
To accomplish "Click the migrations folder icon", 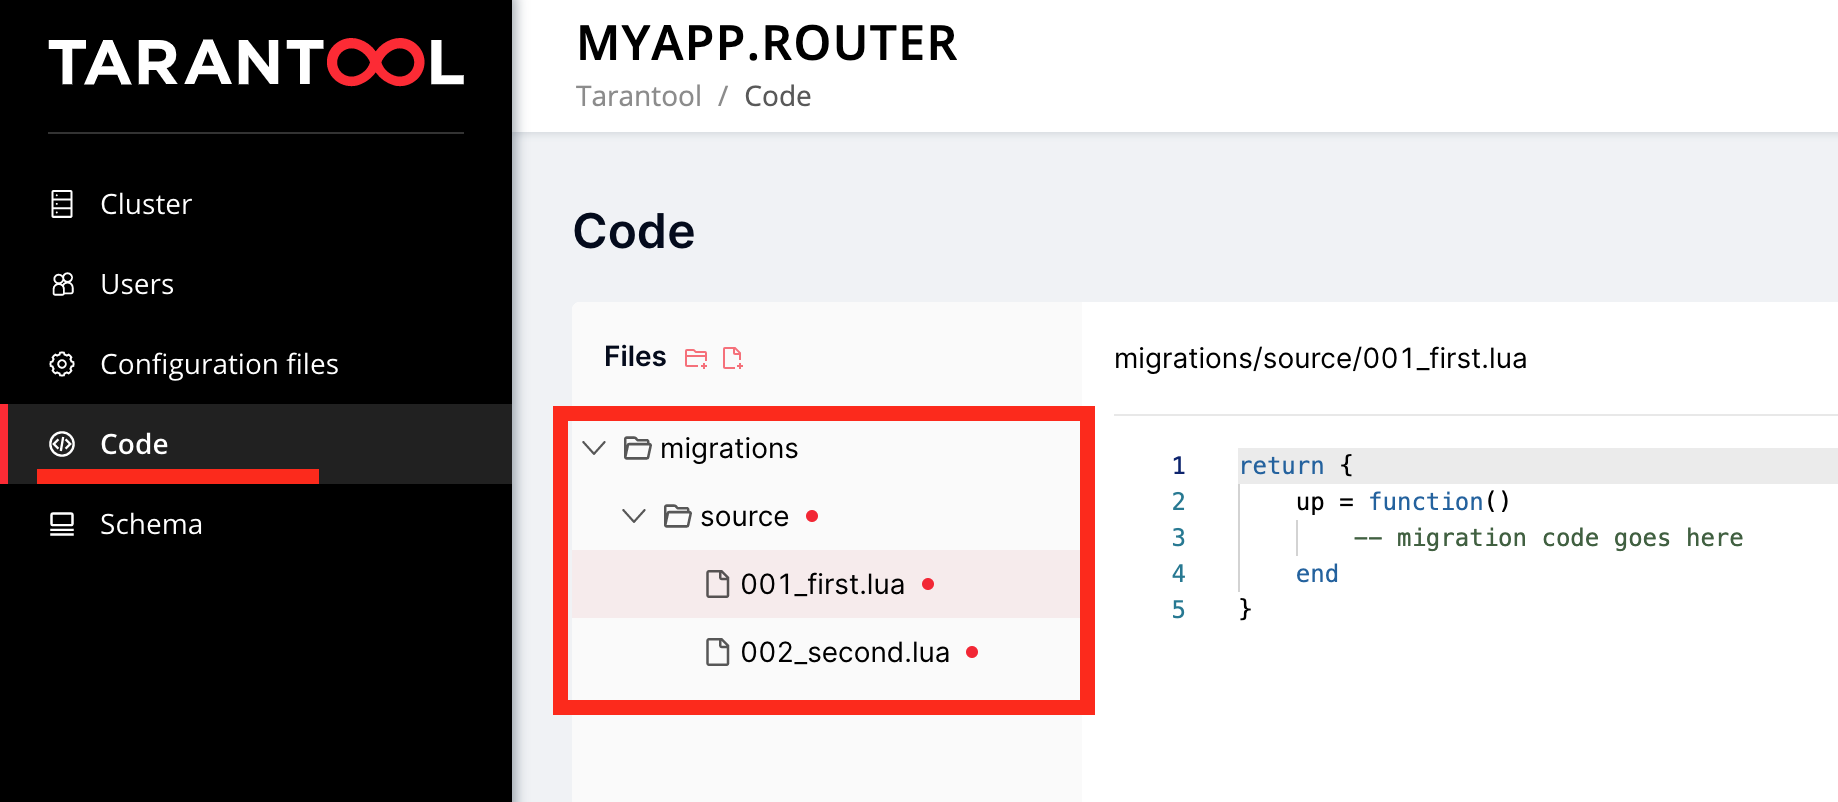I will point(637,448).
